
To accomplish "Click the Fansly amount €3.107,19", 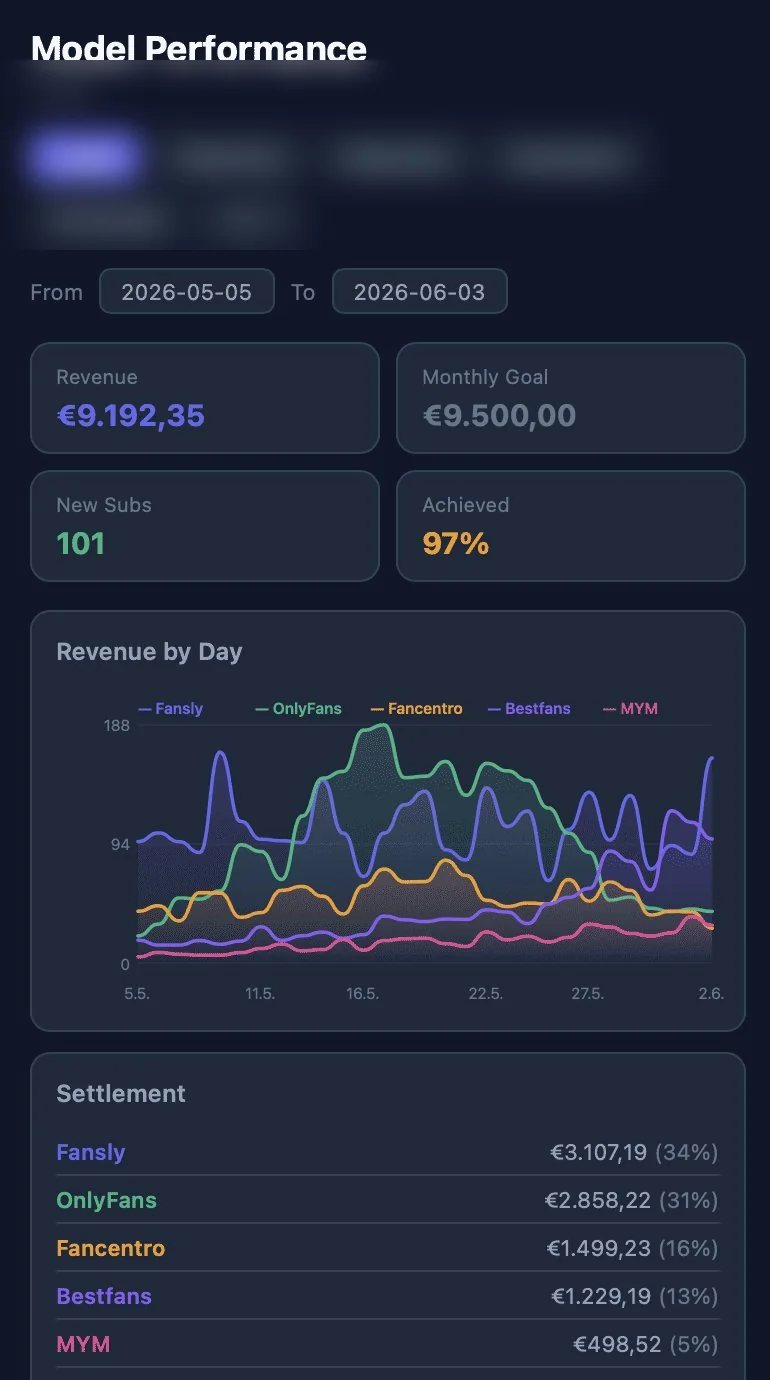I will (599, 1153).
